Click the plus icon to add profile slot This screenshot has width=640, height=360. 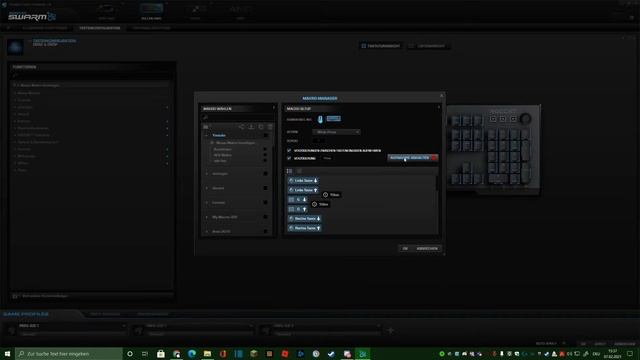click(x=391, y=331)
